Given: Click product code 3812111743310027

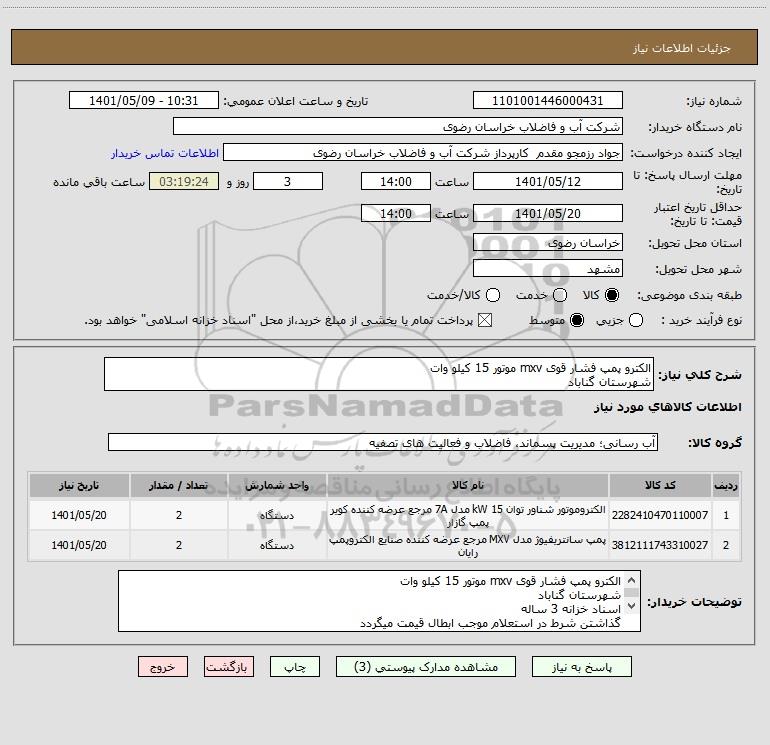Looking at the screenshot, I should (x=660, y=545).
